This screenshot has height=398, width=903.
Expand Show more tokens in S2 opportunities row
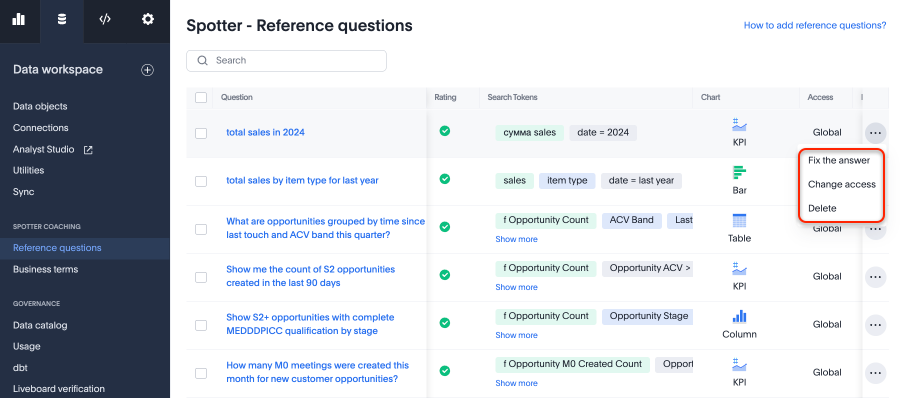click(x=517, y=287)
